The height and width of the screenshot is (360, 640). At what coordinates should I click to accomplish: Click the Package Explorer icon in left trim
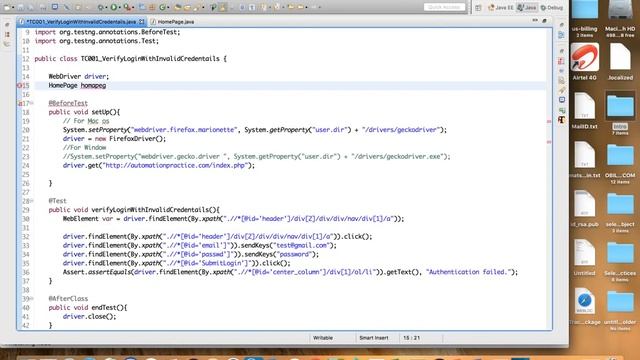click(7, 35)
